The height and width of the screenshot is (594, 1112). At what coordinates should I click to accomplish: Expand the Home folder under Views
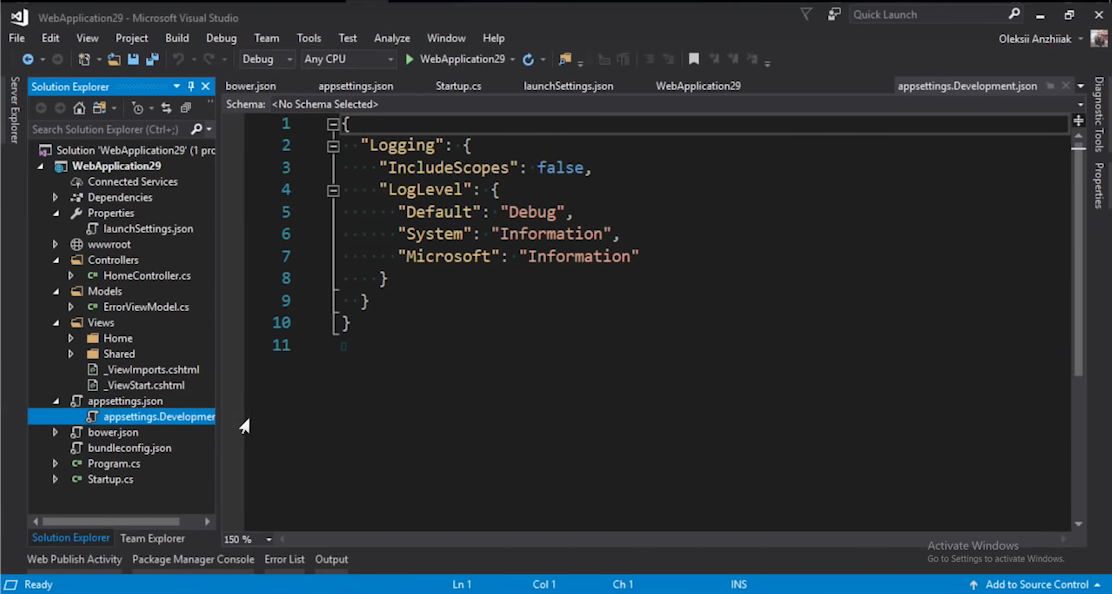pyautogui.click(x=71, y=339)
